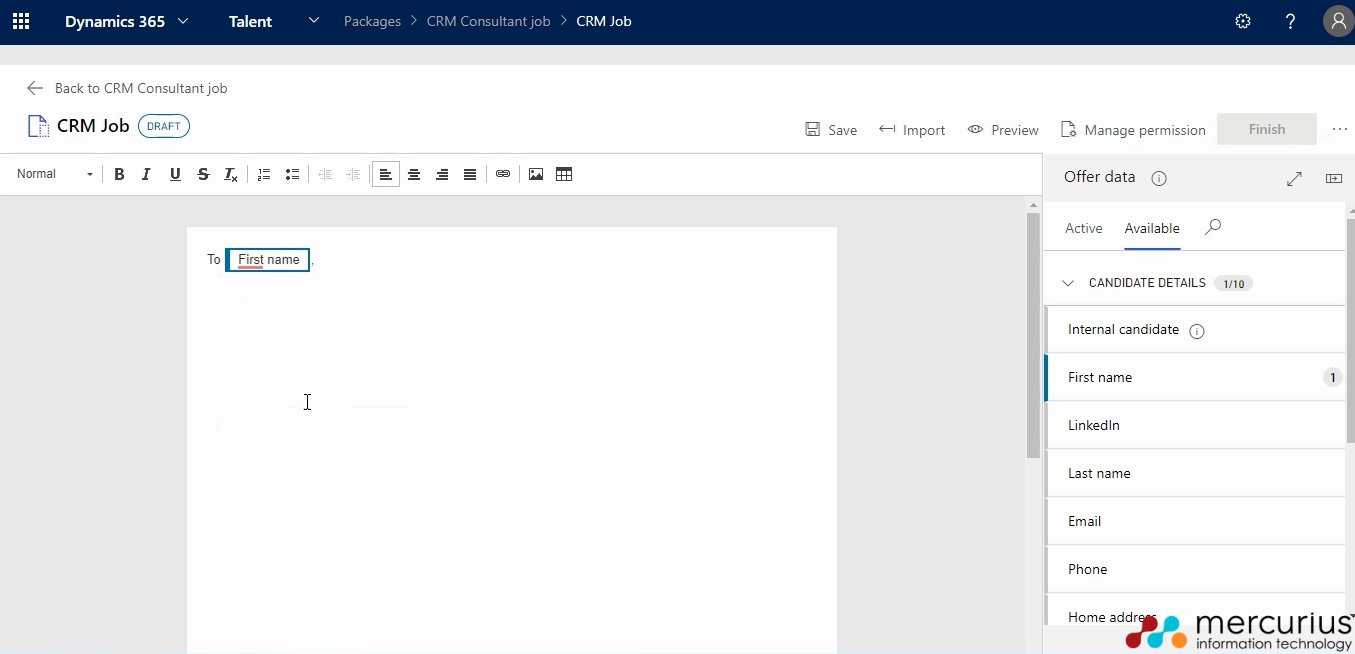Viewport: 1355px width, 654px height.
Task: Go to Packages breadcrumb
Action: pos(372,21)
